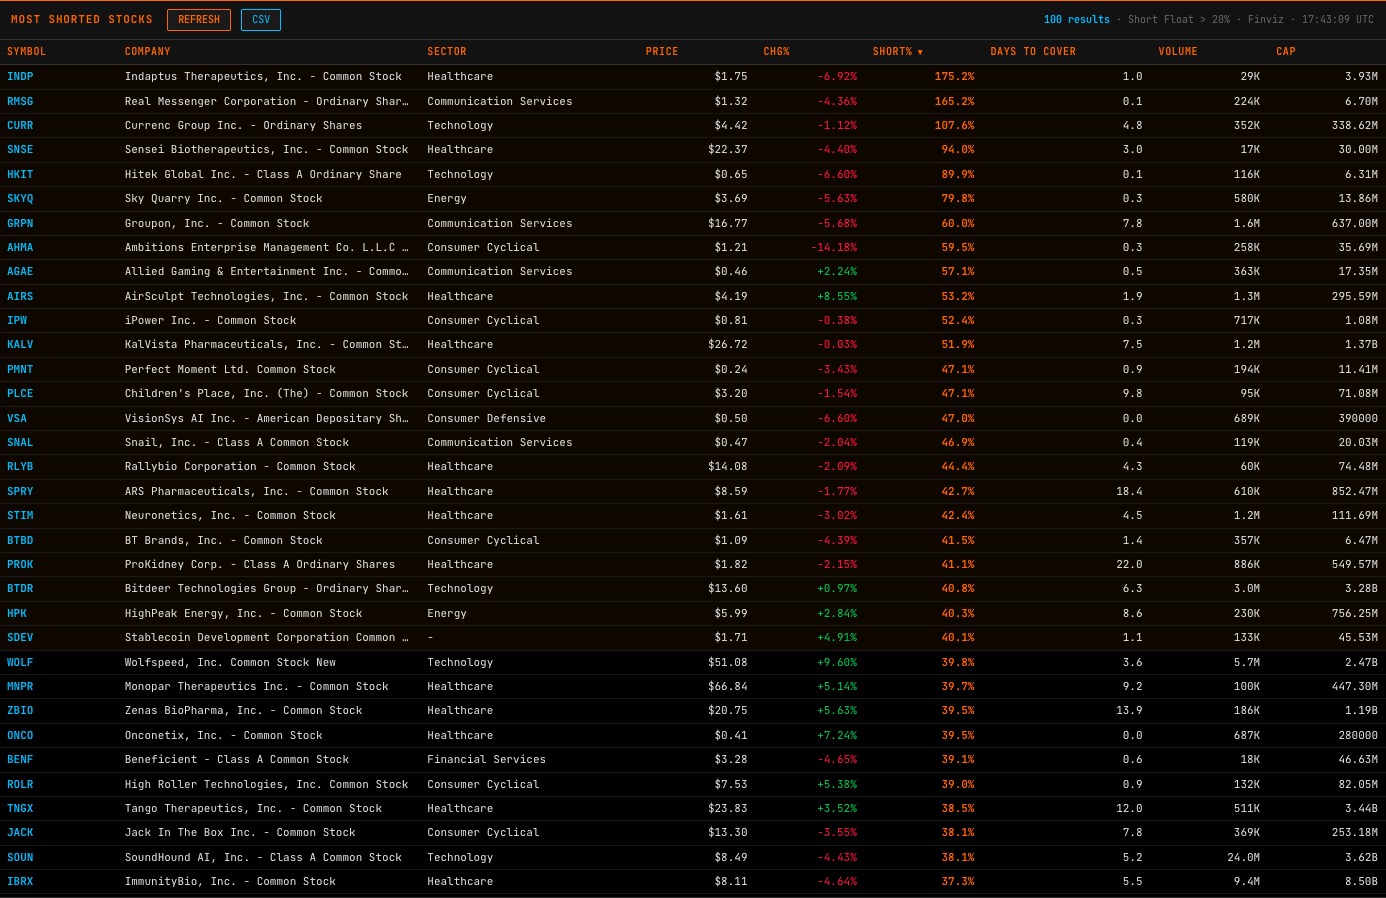Click the -14.18% change for AHMA
This screenshot has width=1386, height=898.
834,247
